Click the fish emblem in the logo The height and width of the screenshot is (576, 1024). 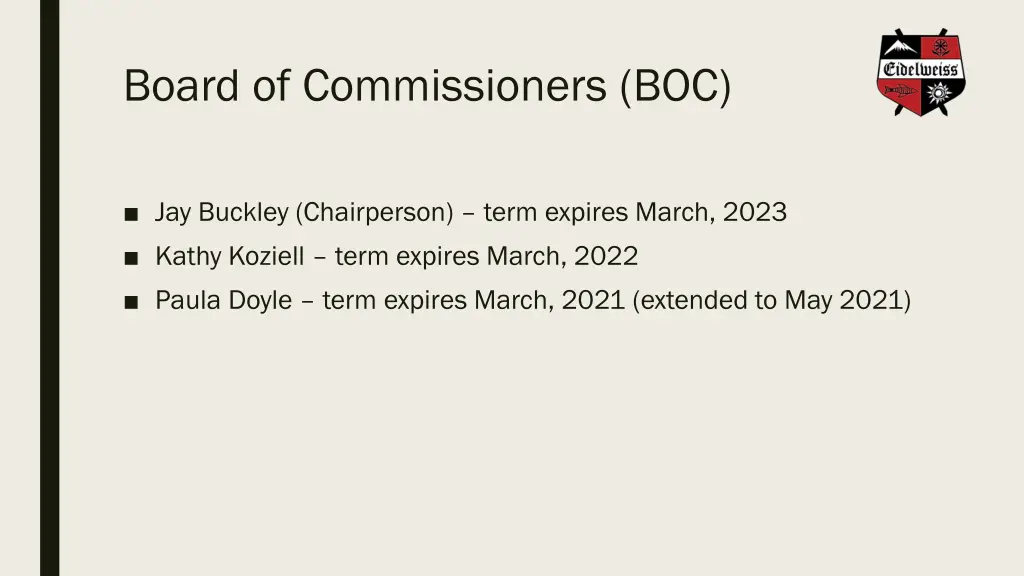901,91
